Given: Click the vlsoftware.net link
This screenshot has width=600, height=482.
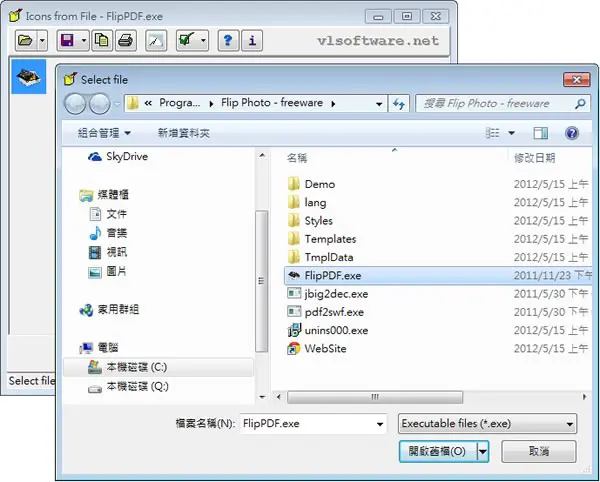Looking at the screenshot, I should click(x=378, y=41).
